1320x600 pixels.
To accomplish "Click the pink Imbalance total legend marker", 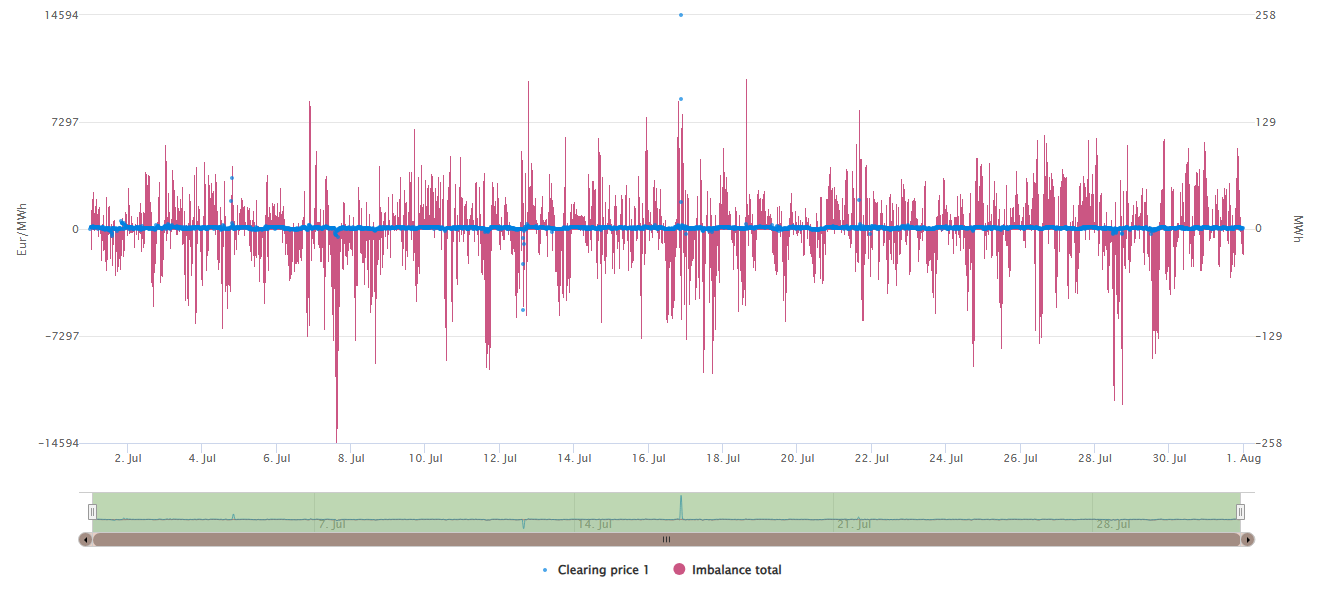I will click(680, 570).
